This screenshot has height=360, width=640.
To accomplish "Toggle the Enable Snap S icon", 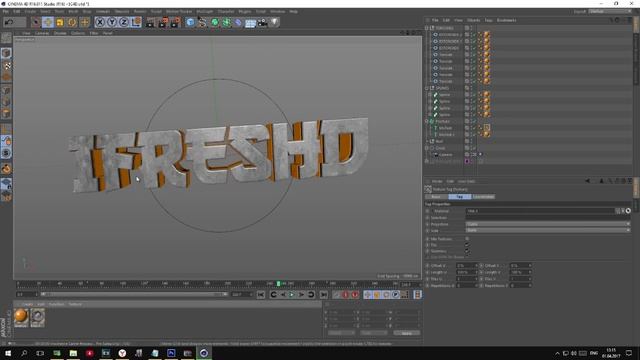I will 6,153.
